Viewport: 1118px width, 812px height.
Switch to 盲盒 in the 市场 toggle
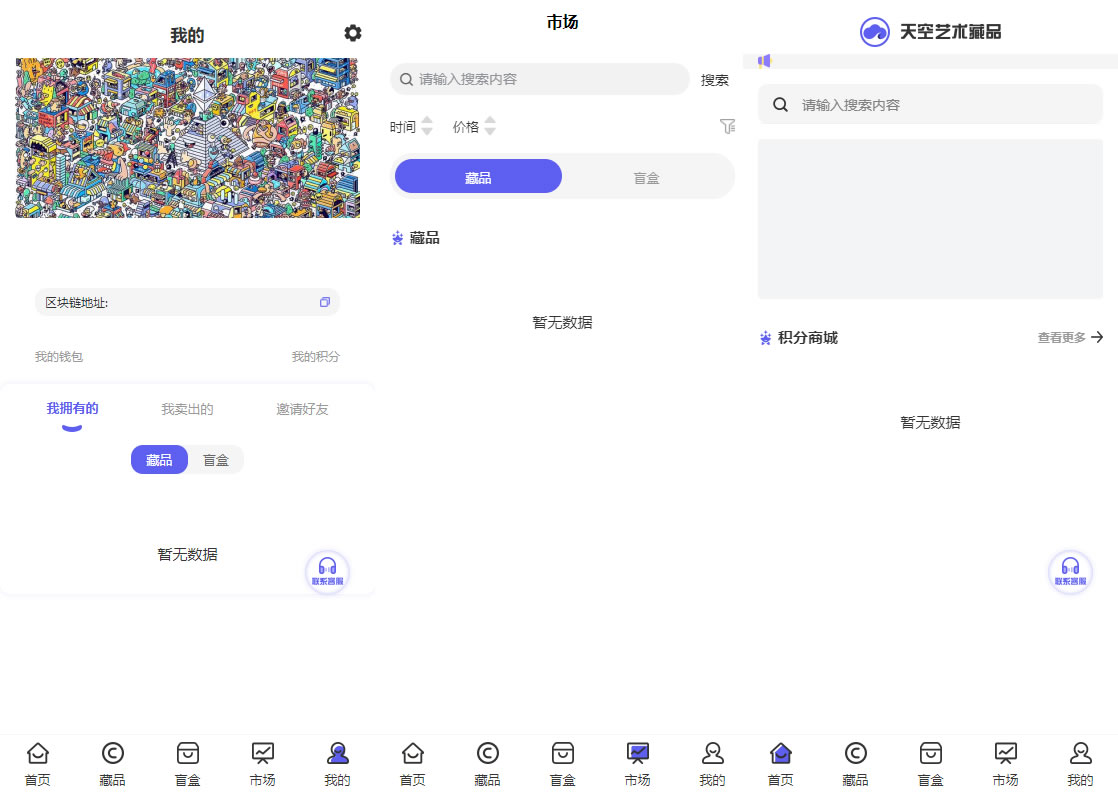click(646, 178)
